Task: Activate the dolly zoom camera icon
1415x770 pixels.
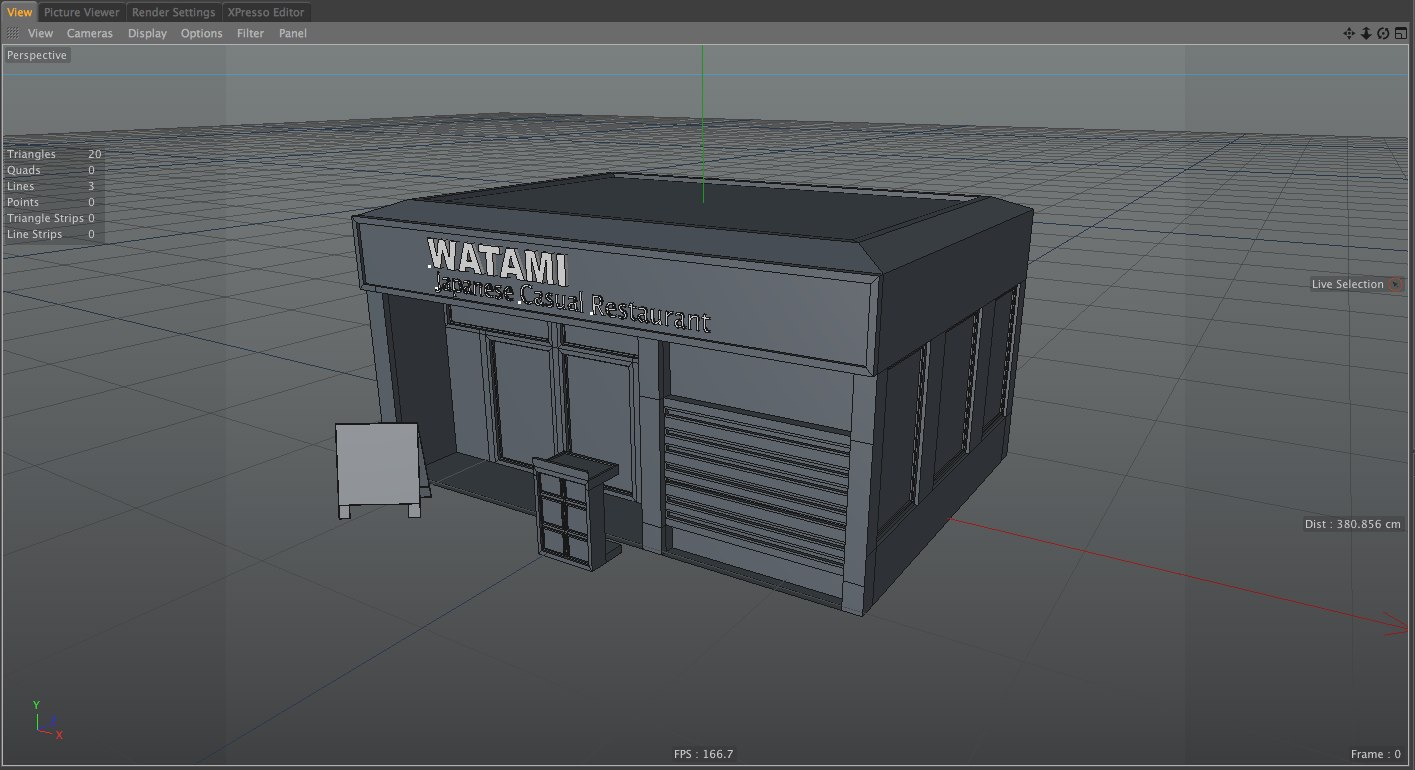Action: [1366, 33]
